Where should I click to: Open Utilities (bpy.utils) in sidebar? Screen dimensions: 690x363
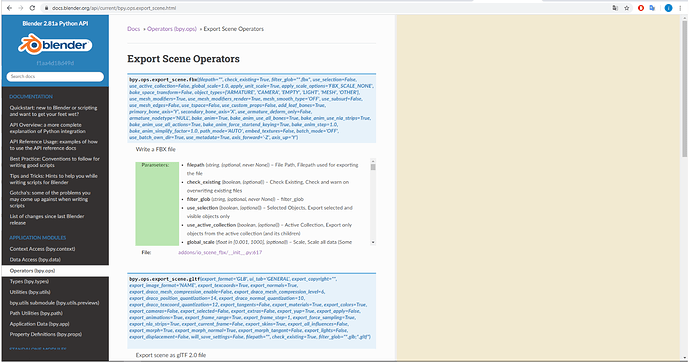pos(30,292)
